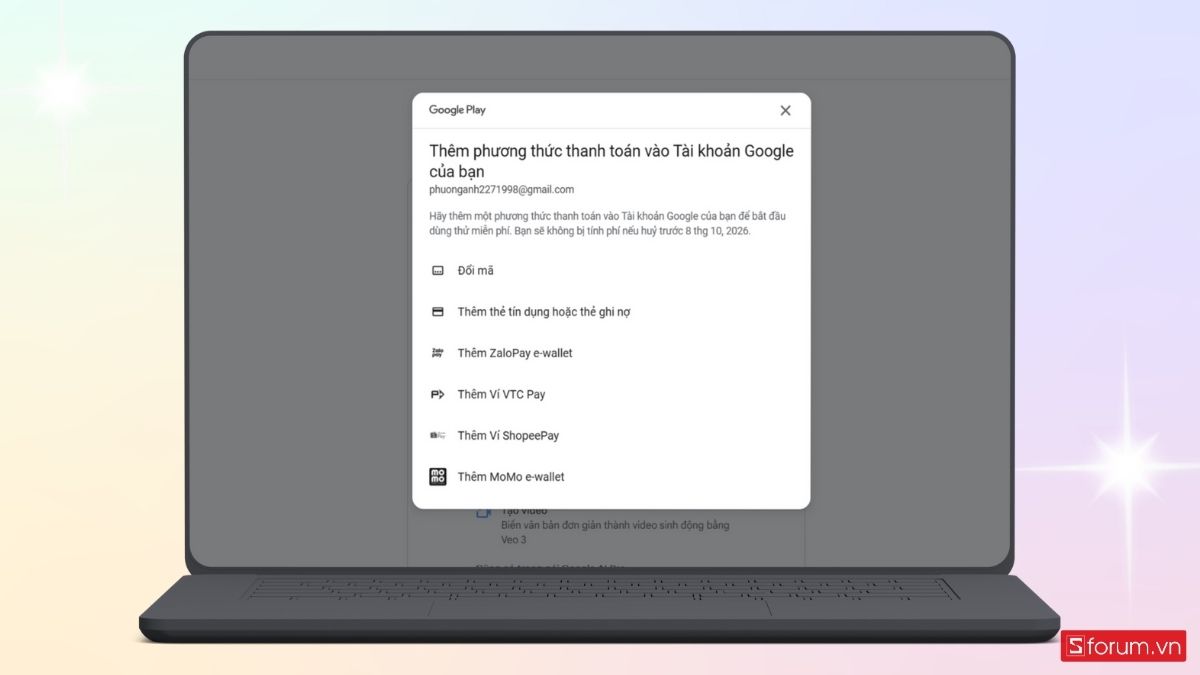Choose Thêm thẻ tín dụng hoặc thẻ ghi nợ
Image resolution: width=1200 pixels, height=675 pixels.
(611, 312)
